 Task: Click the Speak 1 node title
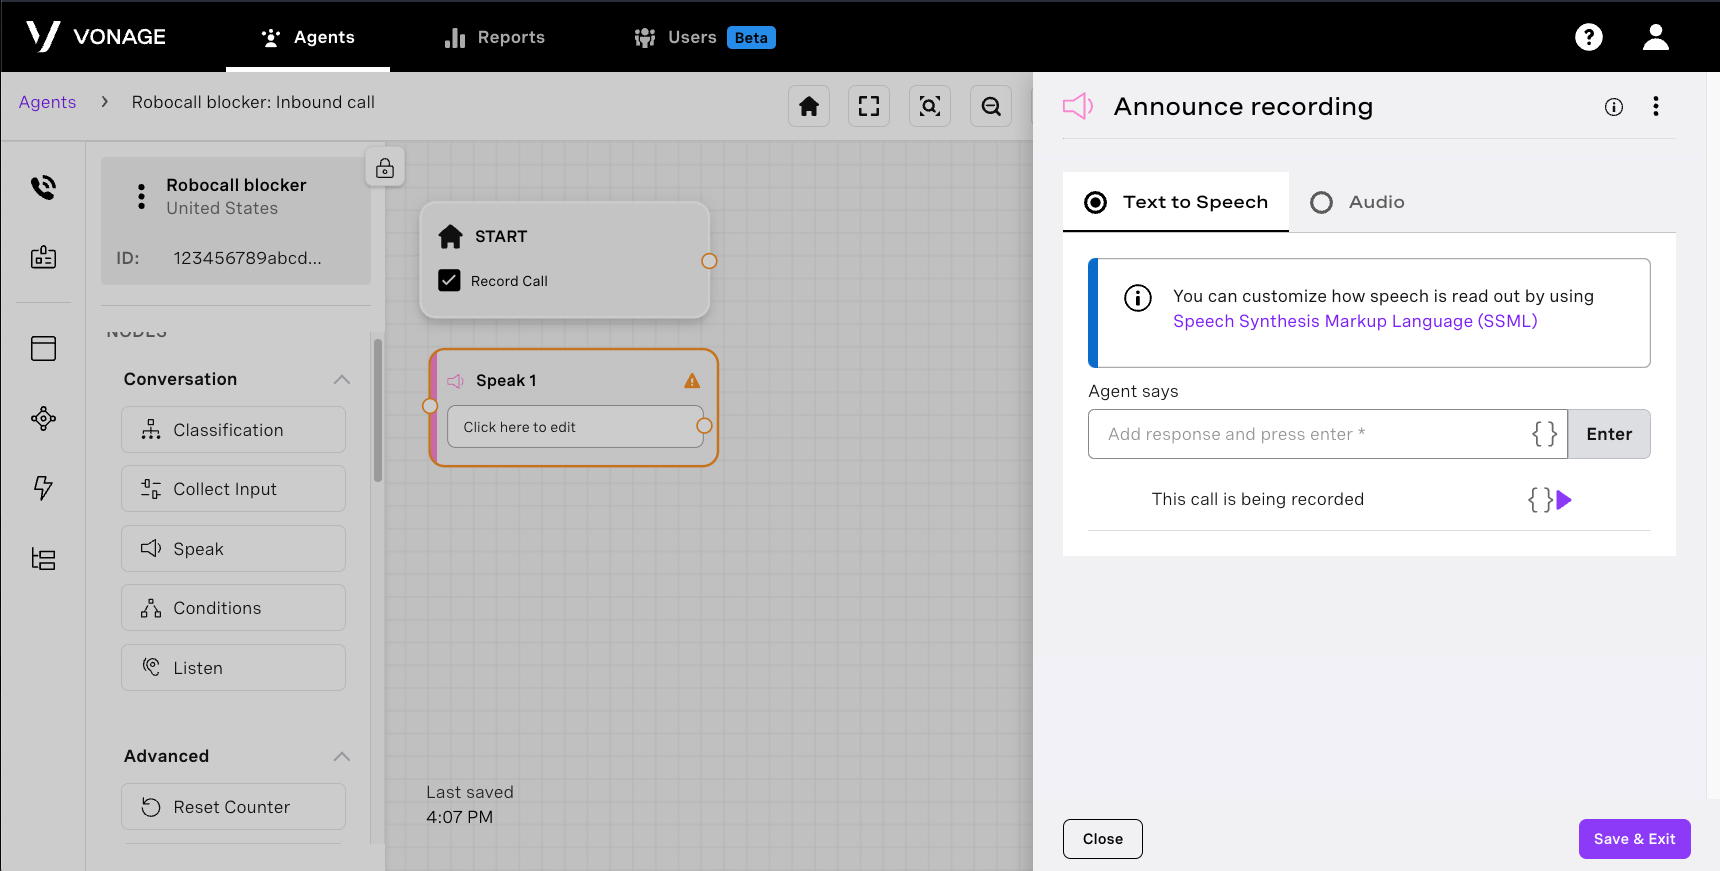pos(506,381)
